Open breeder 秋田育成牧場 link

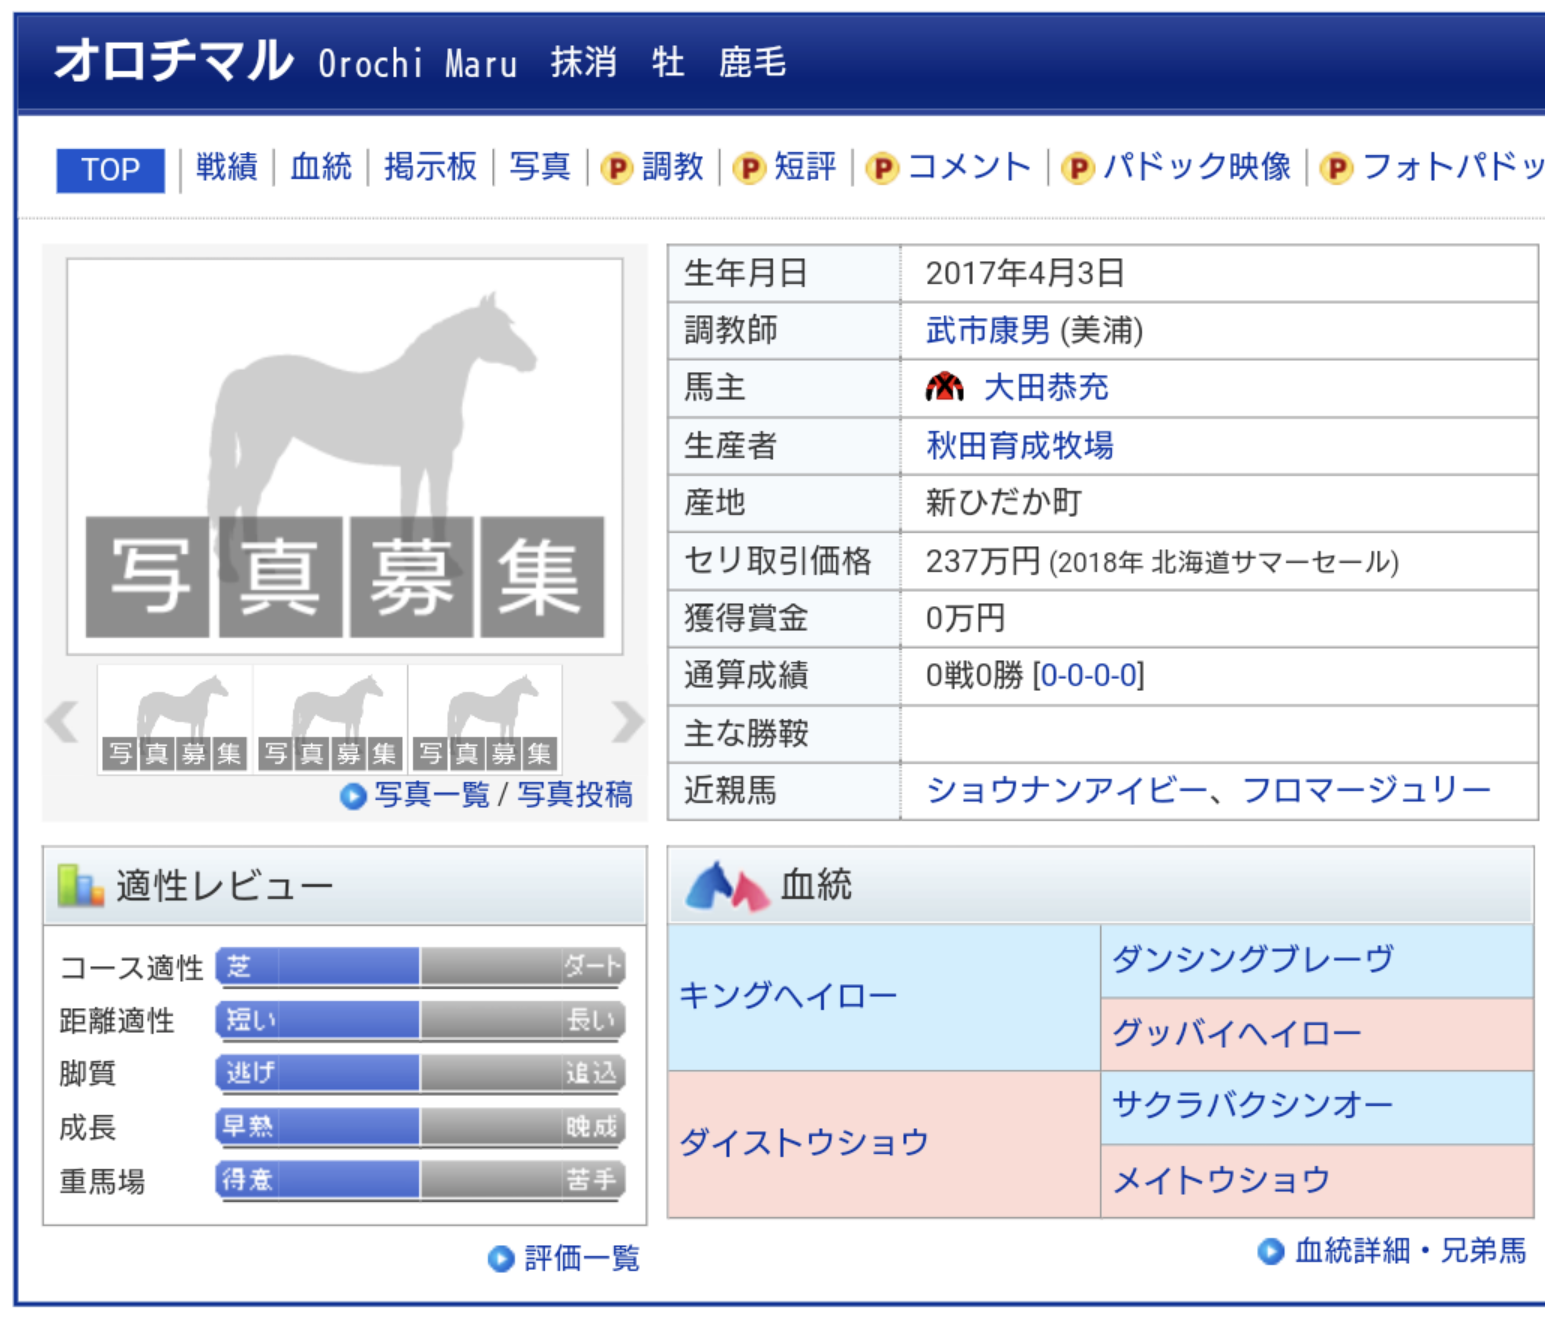[1020, 445]
